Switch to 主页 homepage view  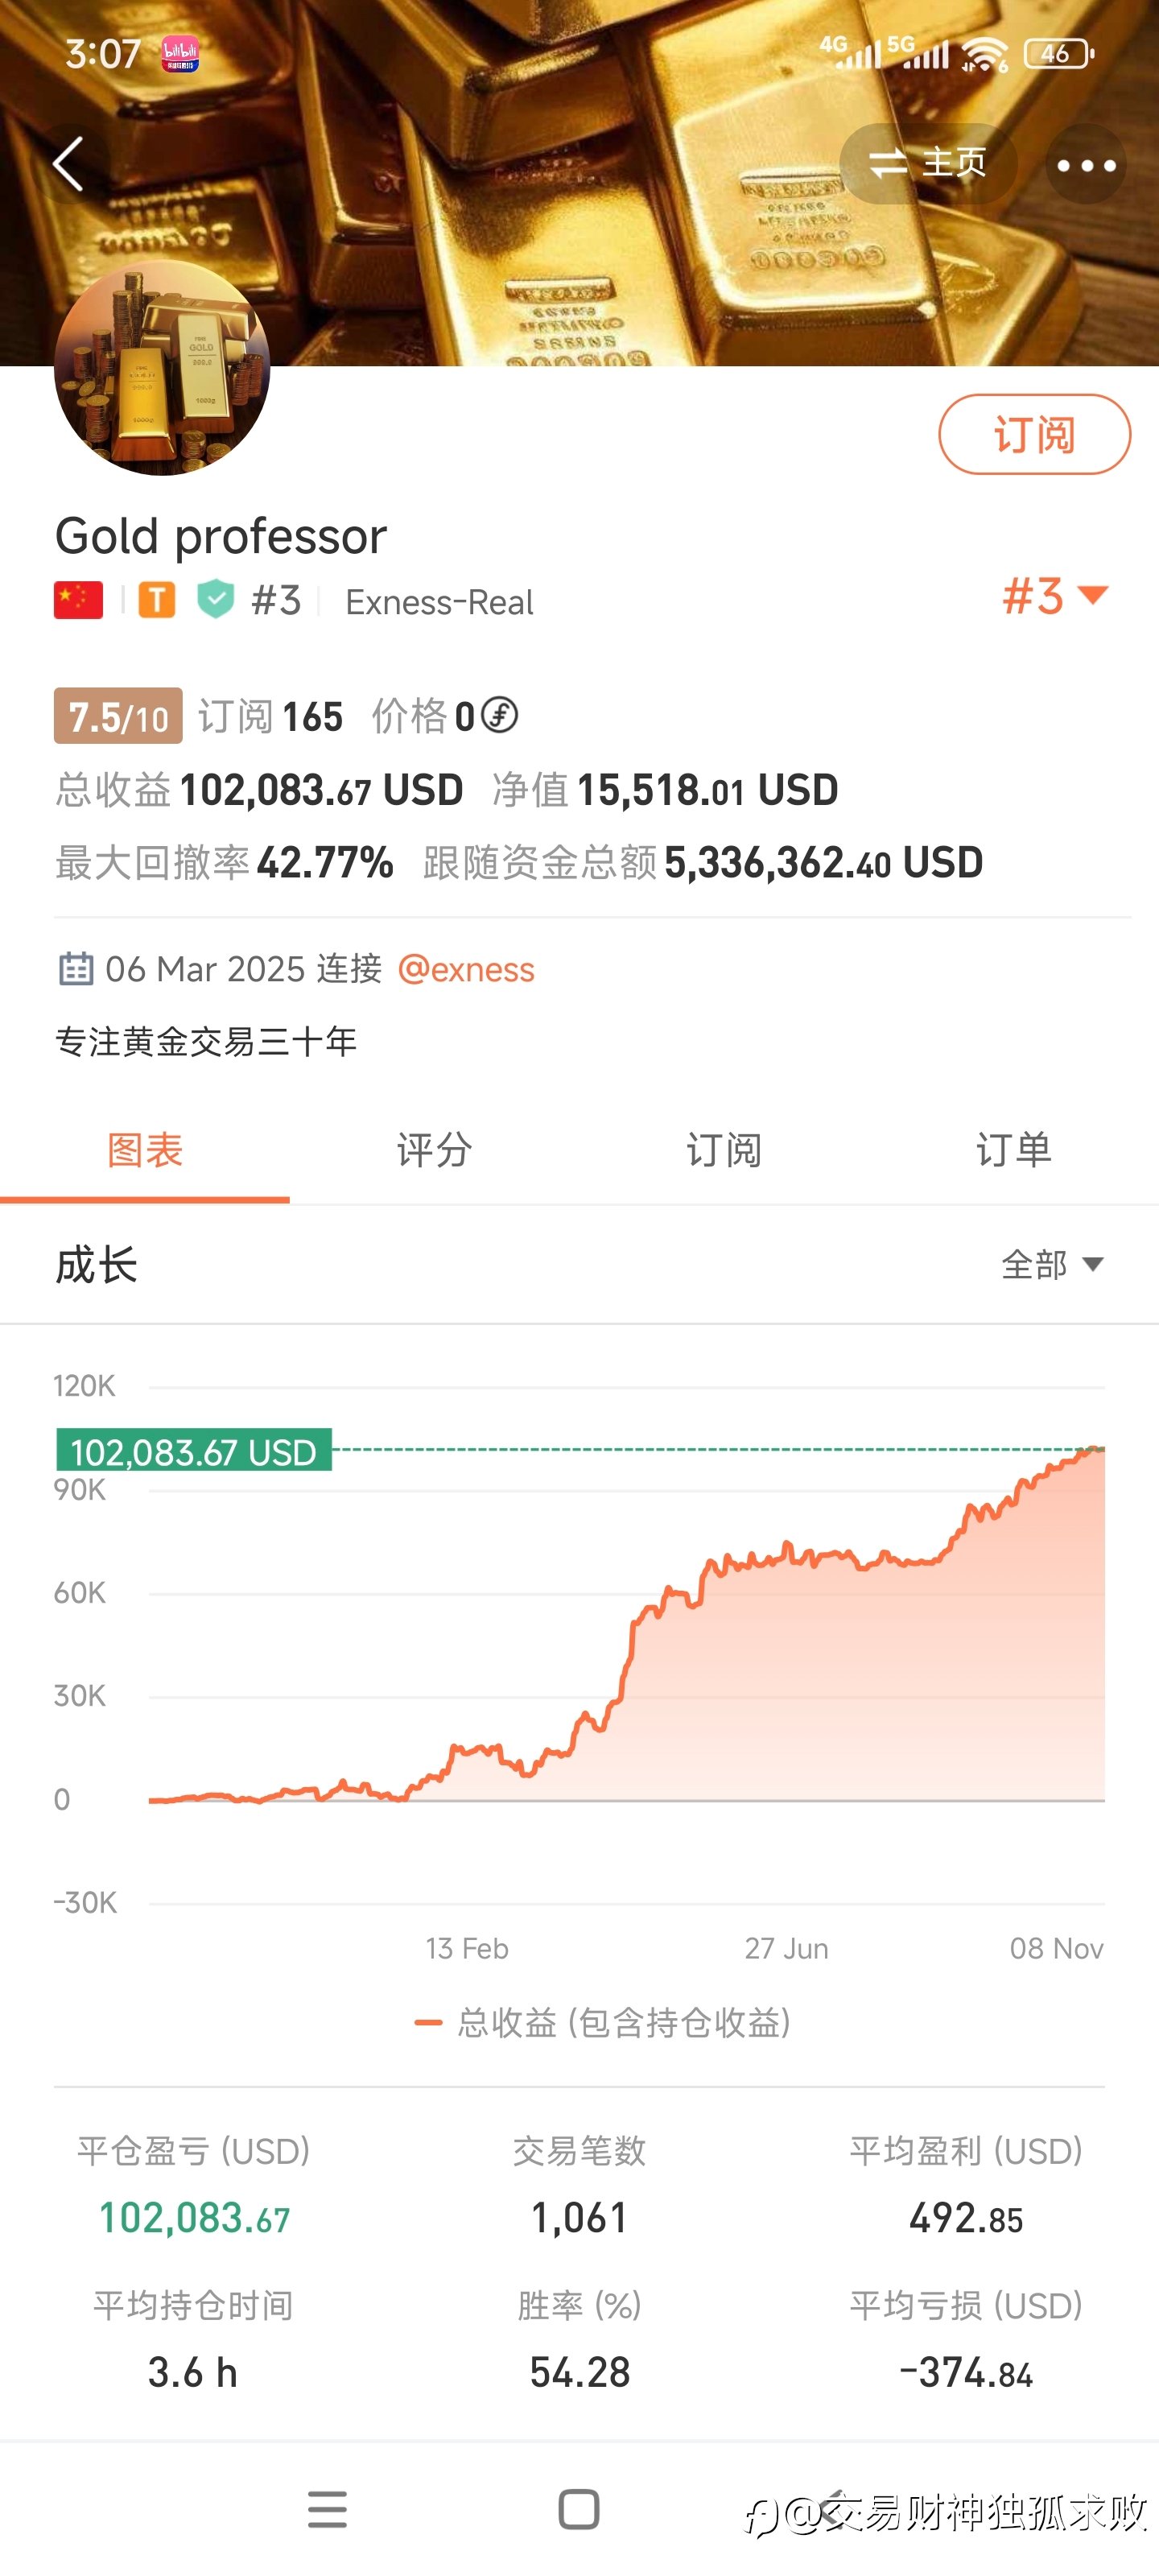click(927, 163)
